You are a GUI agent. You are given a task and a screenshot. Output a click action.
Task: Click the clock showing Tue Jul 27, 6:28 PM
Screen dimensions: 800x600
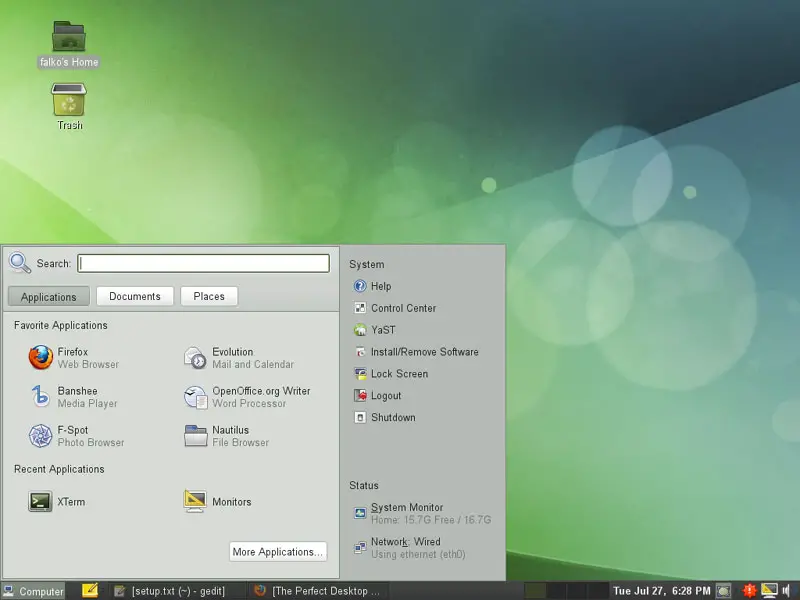(661, 591)
